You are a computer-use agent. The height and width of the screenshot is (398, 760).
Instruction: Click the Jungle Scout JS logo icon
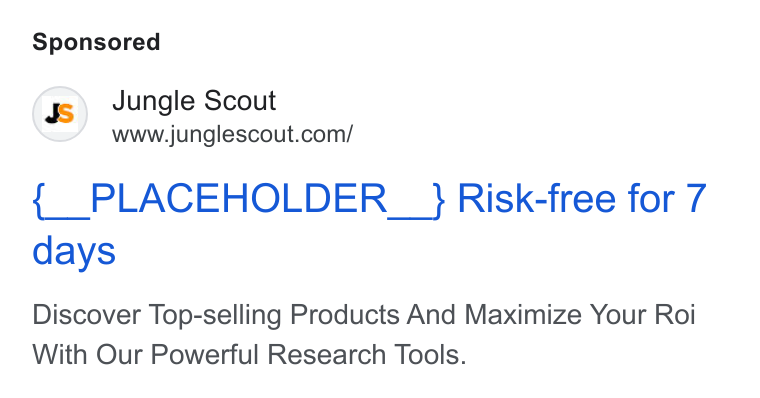60,114
